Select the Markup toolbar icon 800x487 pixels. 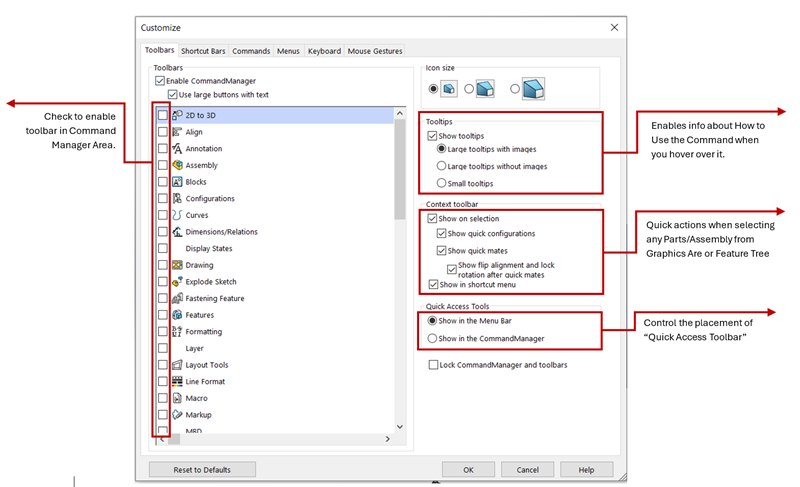point(177,414)
